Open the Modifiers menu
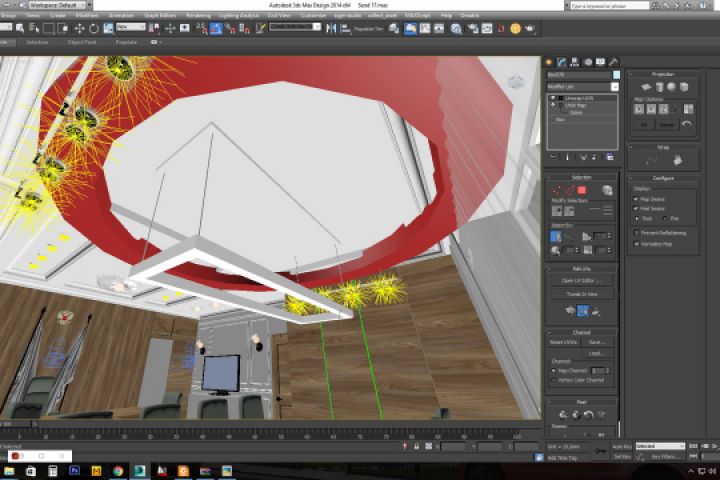Screen dimensions: 720x480 tap(87, 16)
